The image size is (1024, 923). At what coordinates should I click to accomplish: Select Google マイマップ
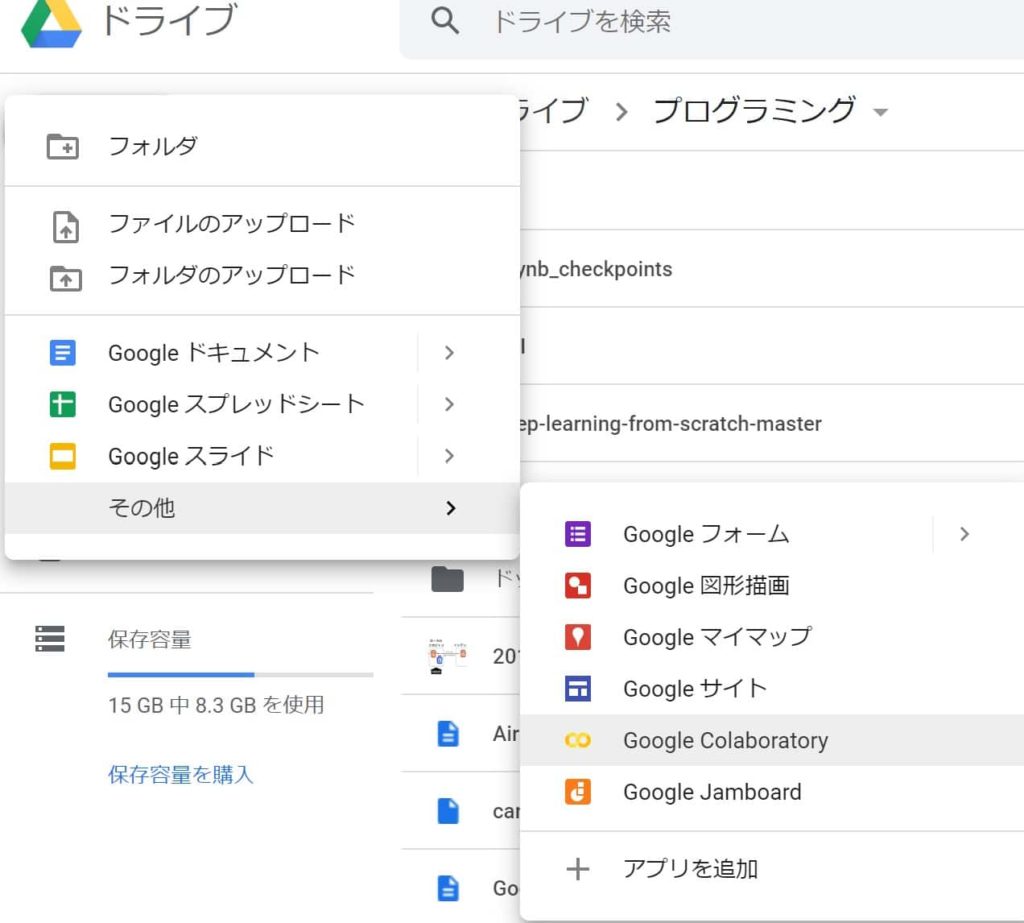716,637
